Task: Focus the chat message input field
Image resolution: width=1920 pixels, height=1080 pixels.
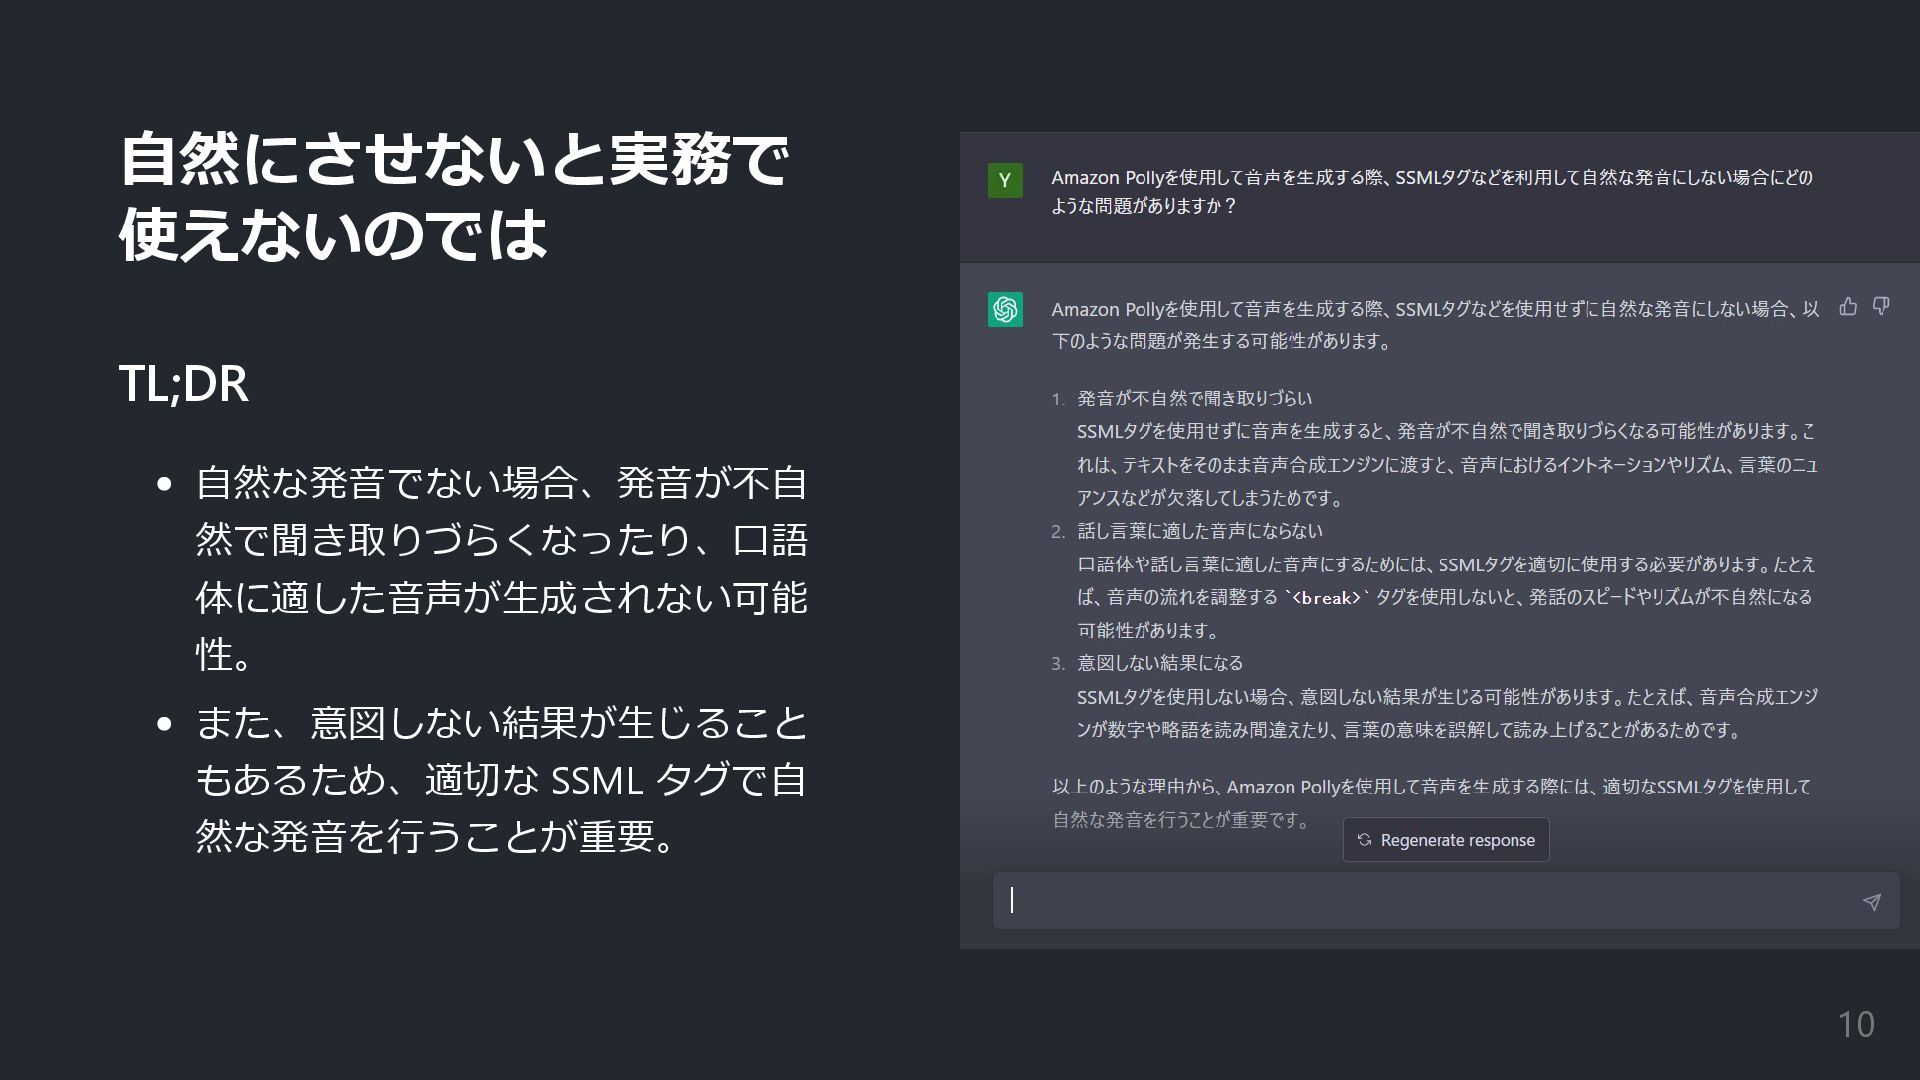Action: click(1446, 901)
